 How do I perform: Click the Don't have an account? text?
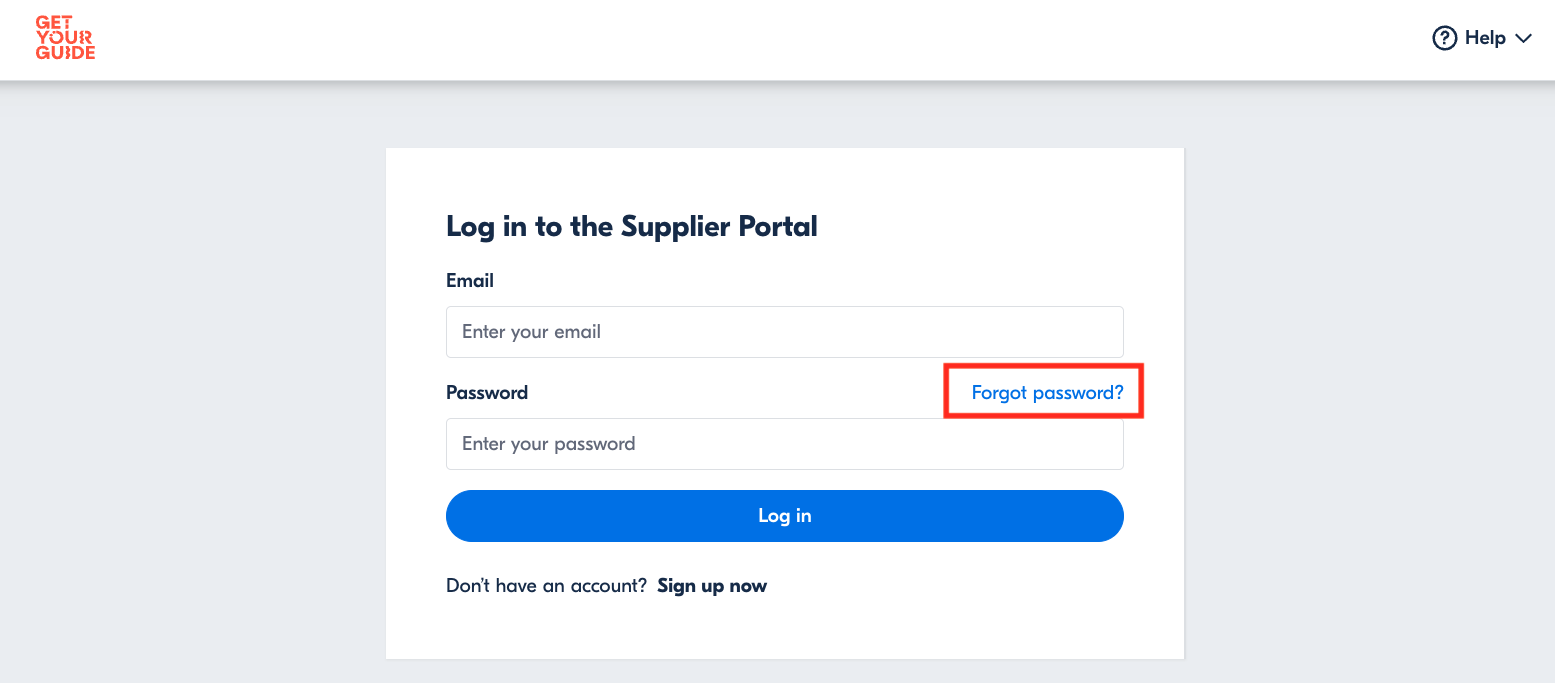(x=546, y=586)
